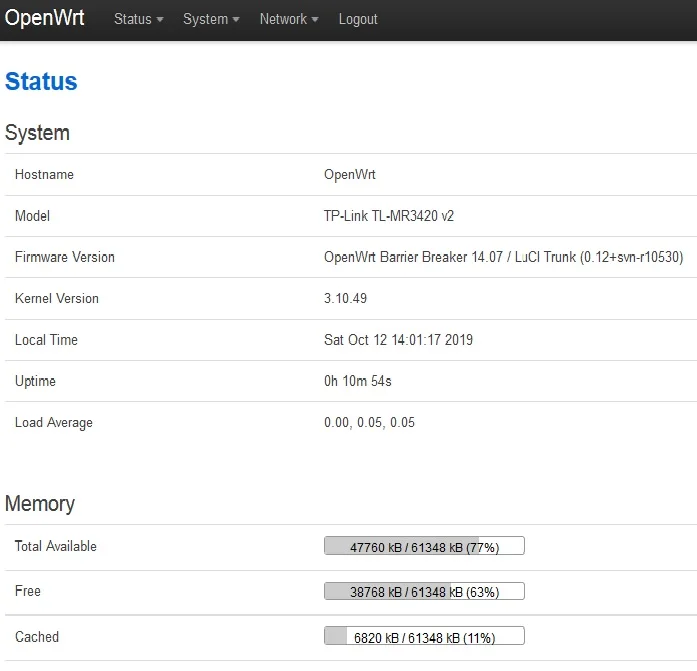697x671 pixels.
Task: Click the Uptime label
Action: (35, 381)
